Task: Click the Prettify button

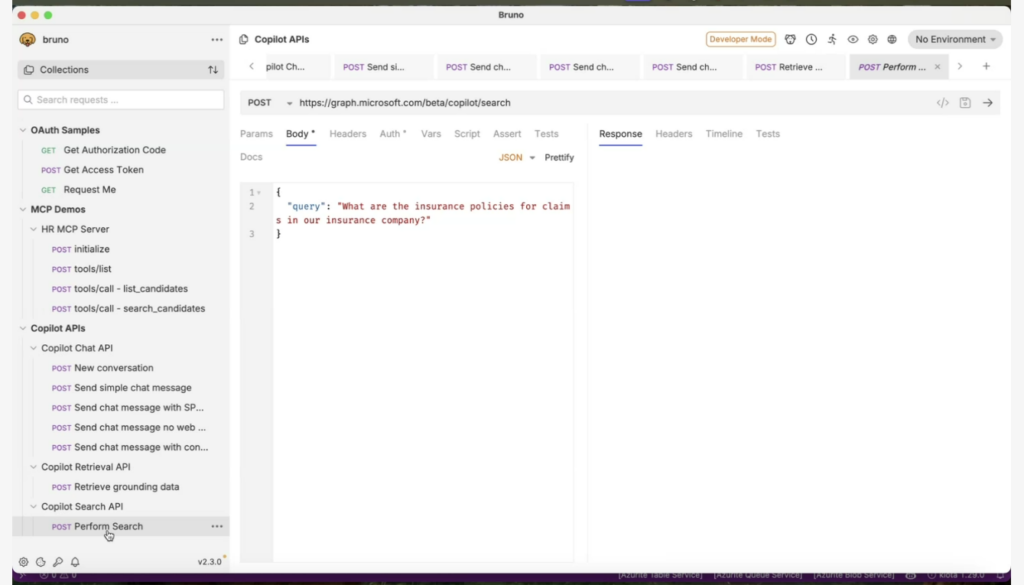Action: pyautogui.click(x=559, y=158)
